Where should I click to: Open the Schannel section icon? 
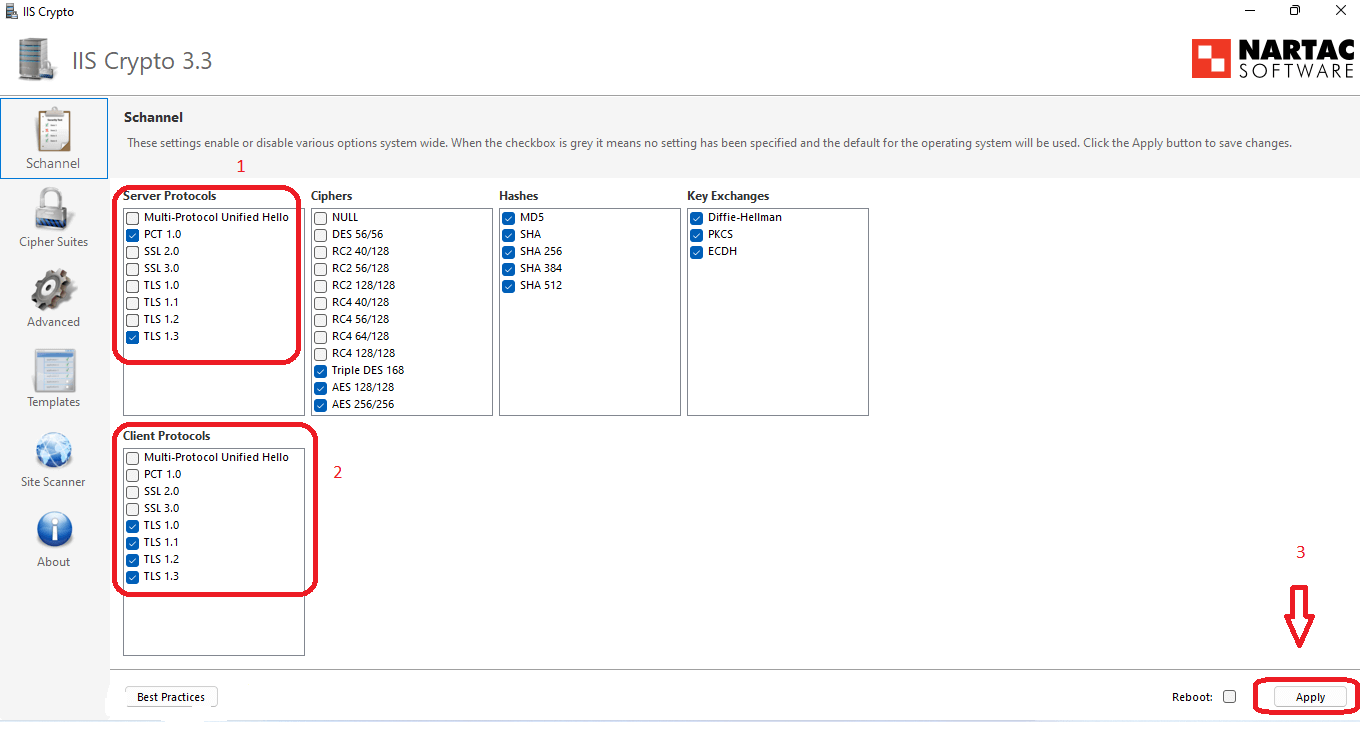tap(54, 131)
